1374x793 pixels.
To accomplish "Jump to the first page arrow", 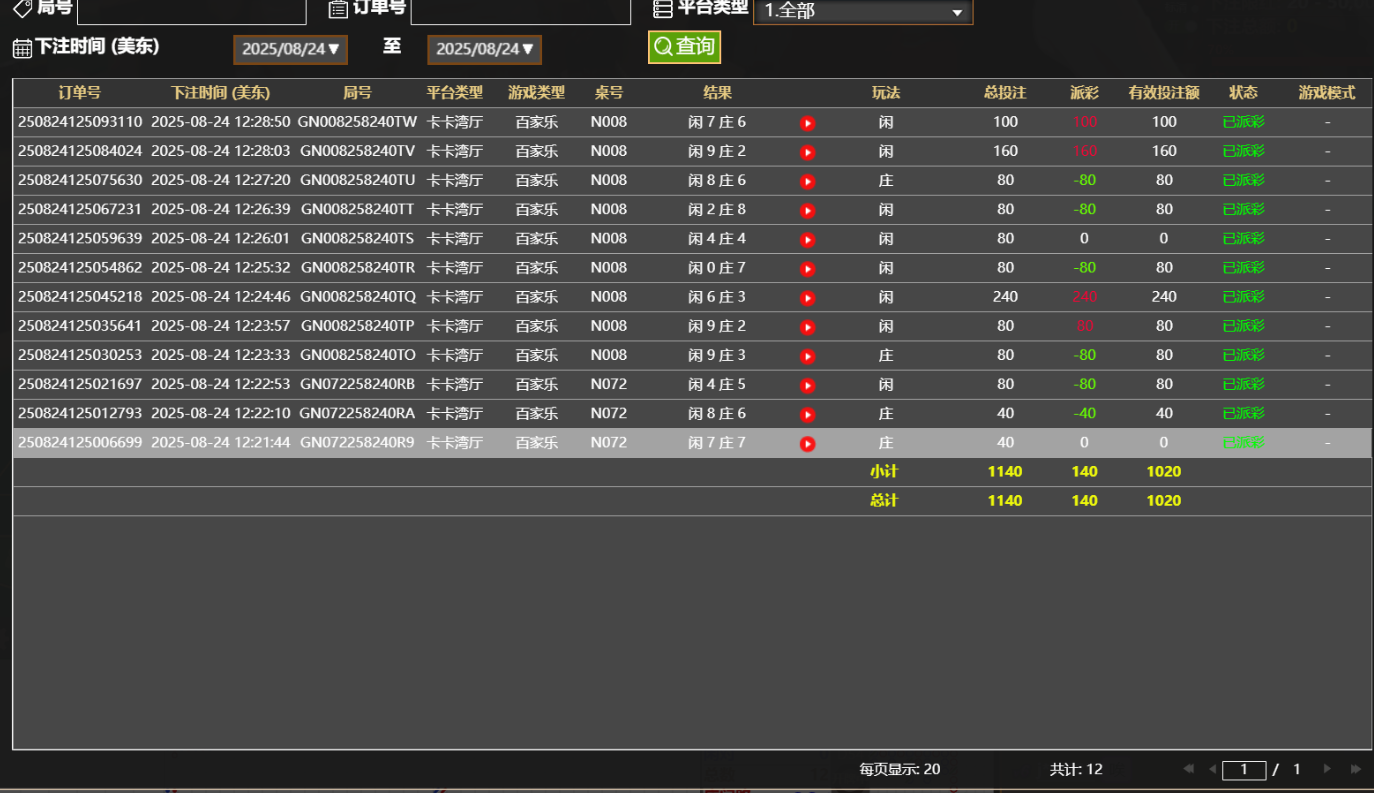I will click(x=1188, y=769).
